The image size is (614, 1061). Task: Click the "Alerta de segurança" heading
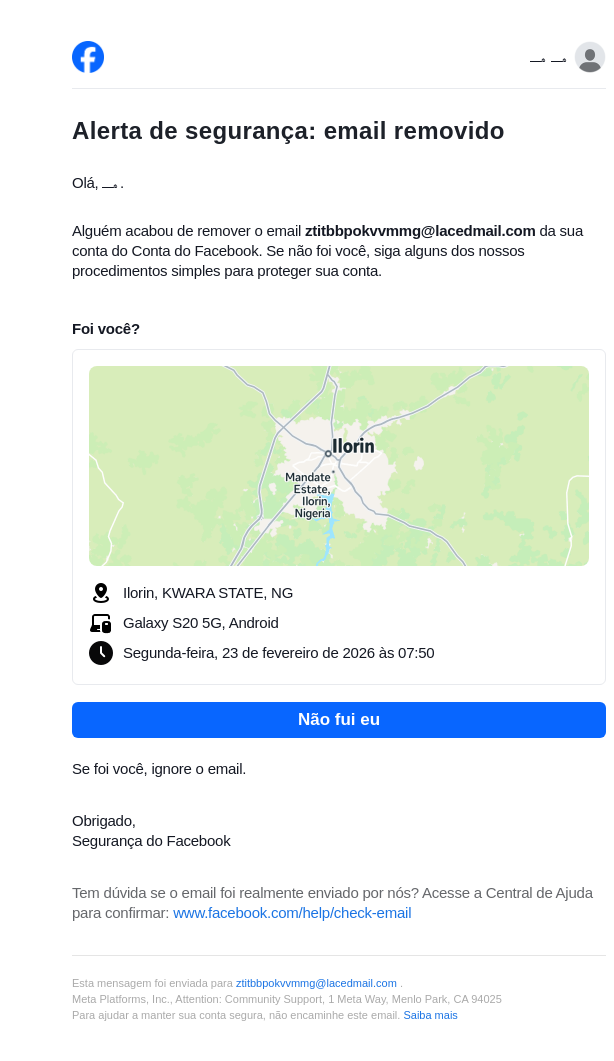pyautogui.click(x=288, y=131)
